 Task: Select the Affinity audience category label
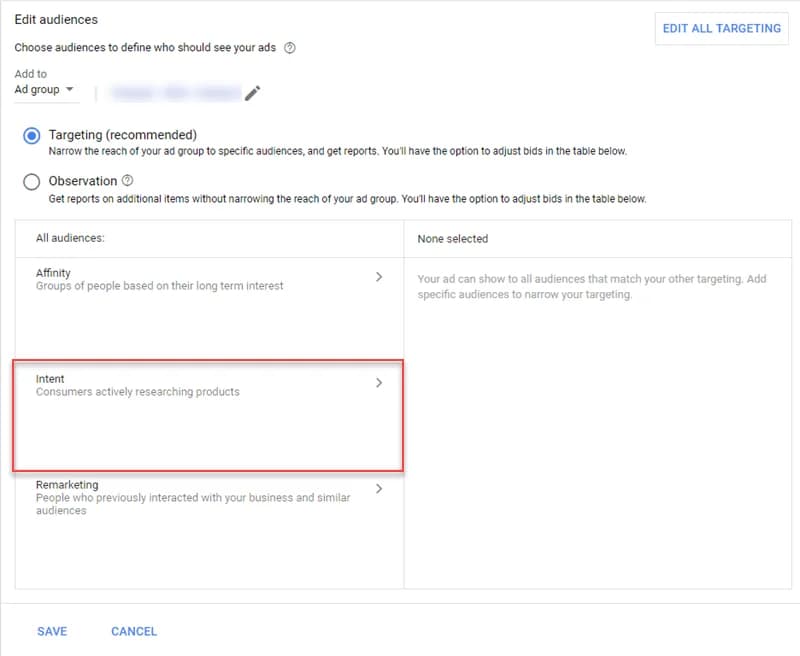point(53,273)
